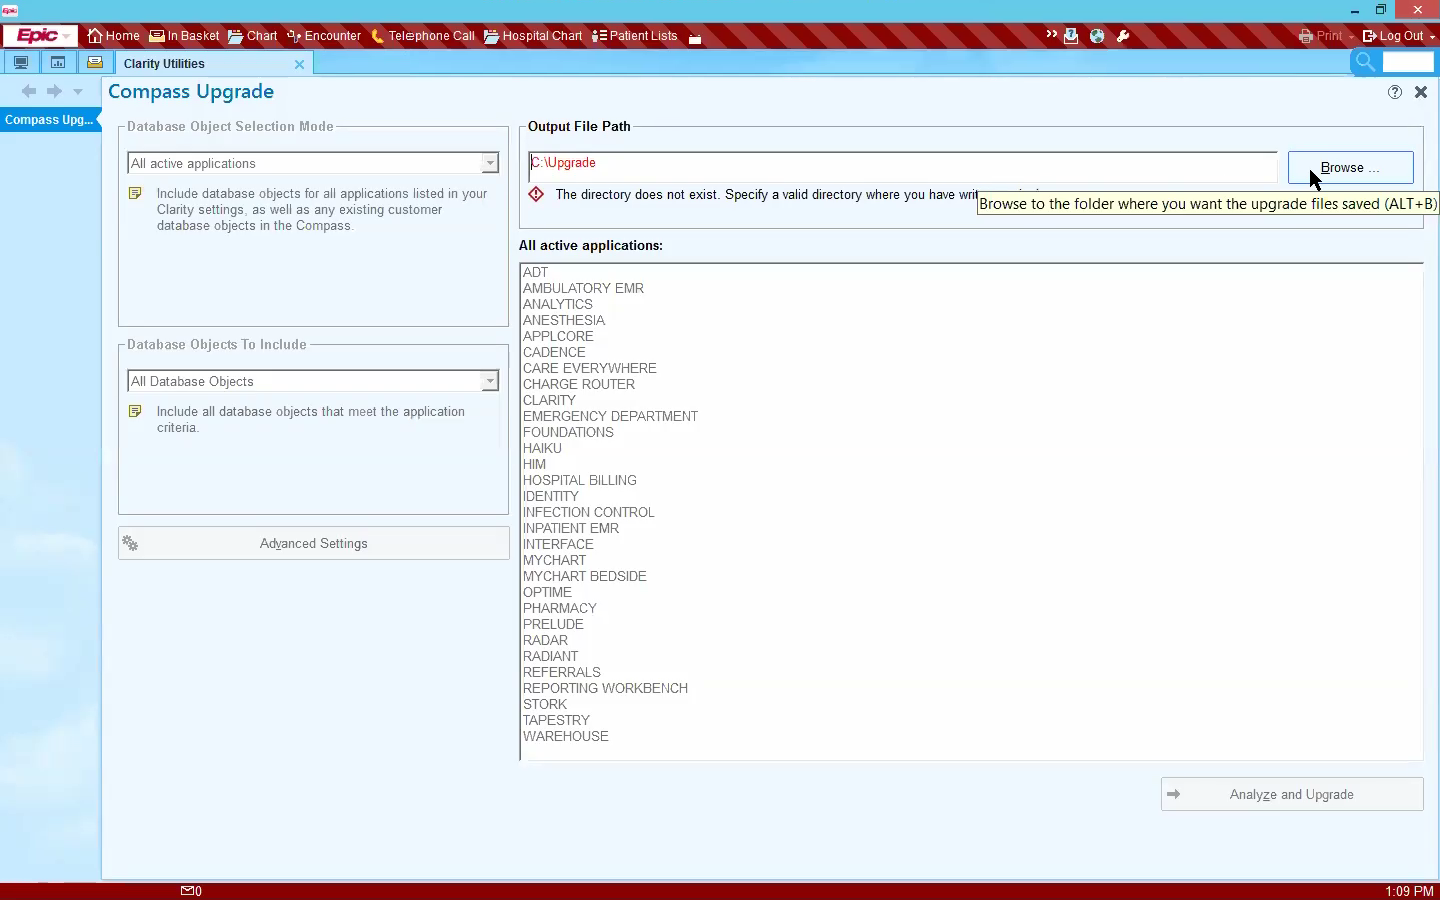Expand the toolbar overflow chevron
The width and height of the screenshot is (1440, 900).
tap(1051, 35)
